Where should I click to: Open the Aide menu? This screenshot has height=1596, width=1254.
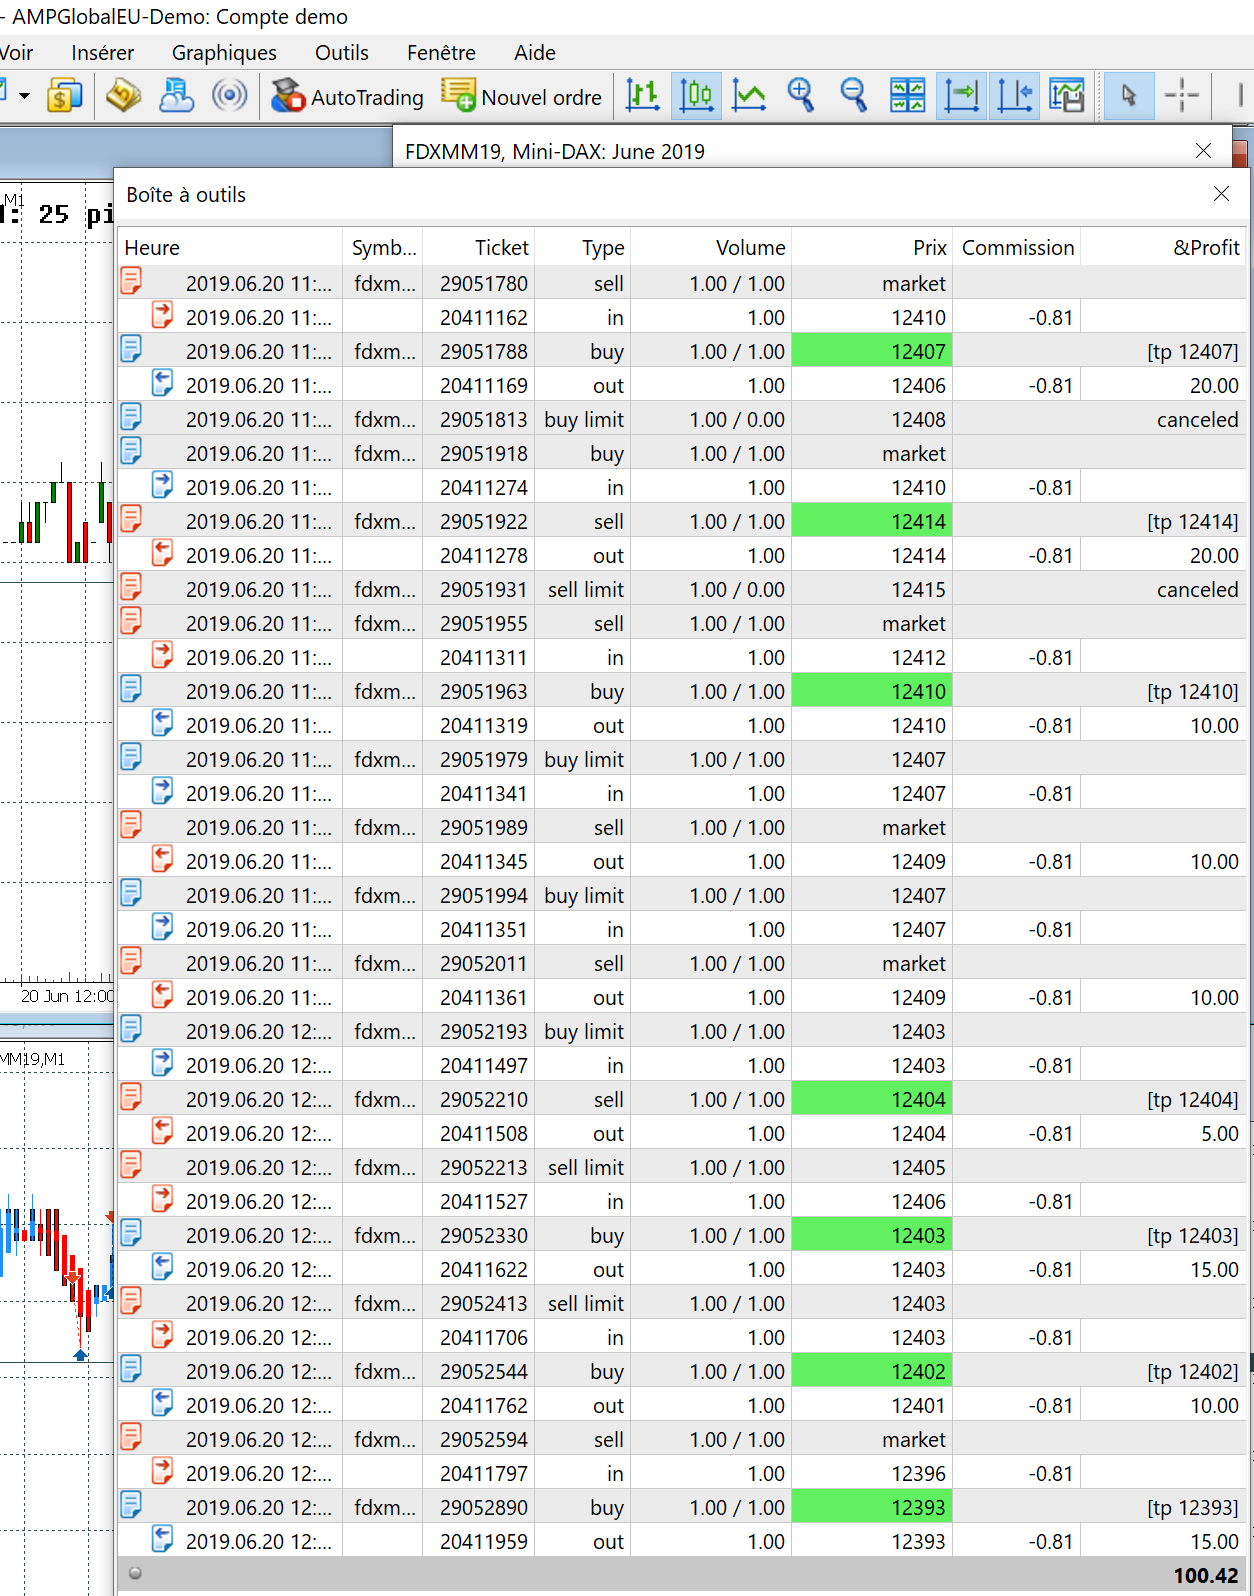coord(535,53)
